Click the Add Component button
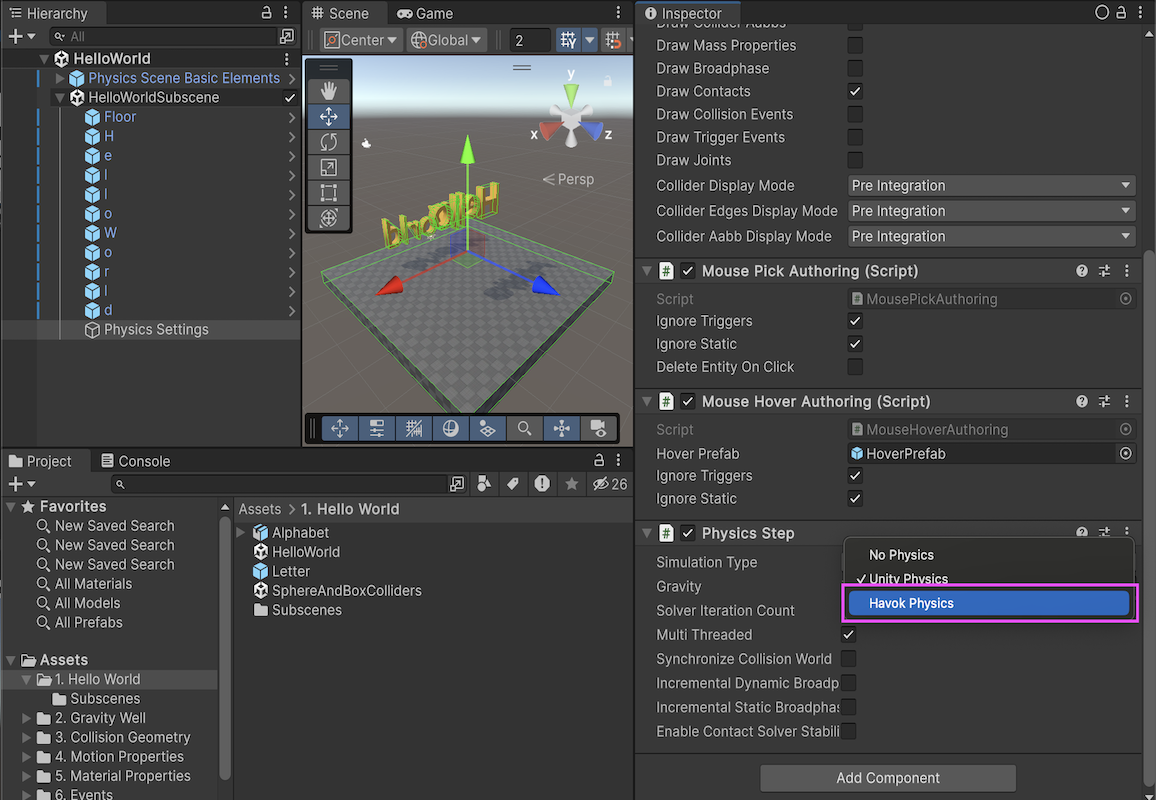 888,778
